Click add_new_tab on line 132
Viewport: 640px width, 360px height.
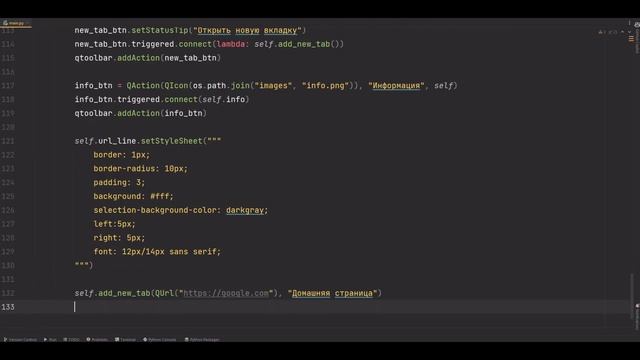(124, 293)
